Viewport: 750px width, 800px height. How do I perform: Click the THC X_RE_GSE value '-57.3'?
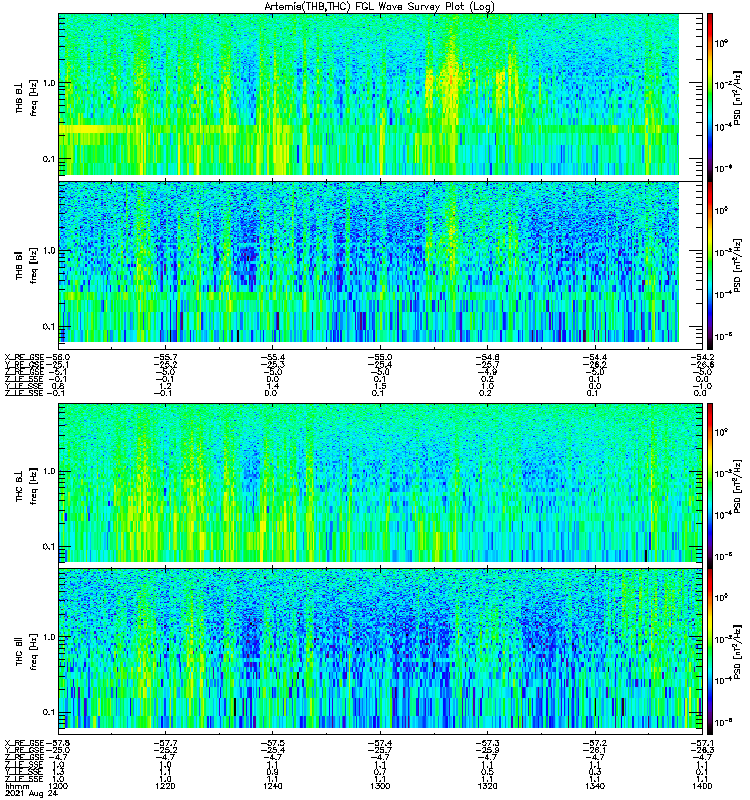click(x=487, y=743)
